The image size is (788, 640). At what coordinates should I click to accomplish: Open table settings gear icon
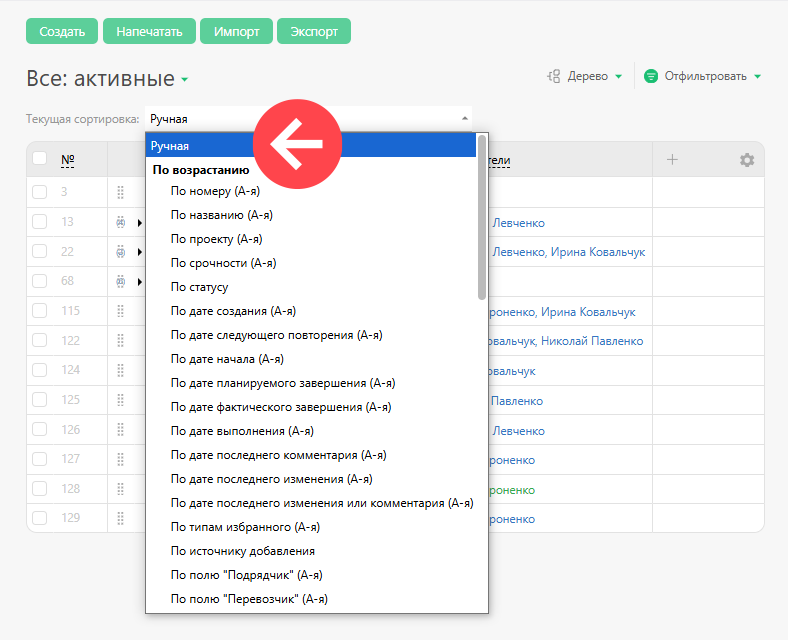pyautogui.click(x=747, y=160)
